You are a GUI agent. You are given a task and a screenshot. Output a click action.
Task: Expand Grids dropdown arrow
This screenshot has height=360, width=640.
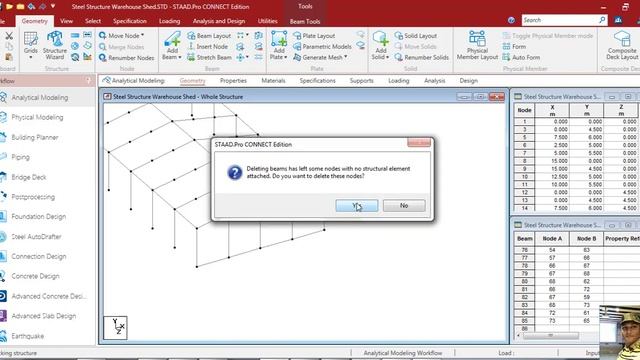[31, 58]
